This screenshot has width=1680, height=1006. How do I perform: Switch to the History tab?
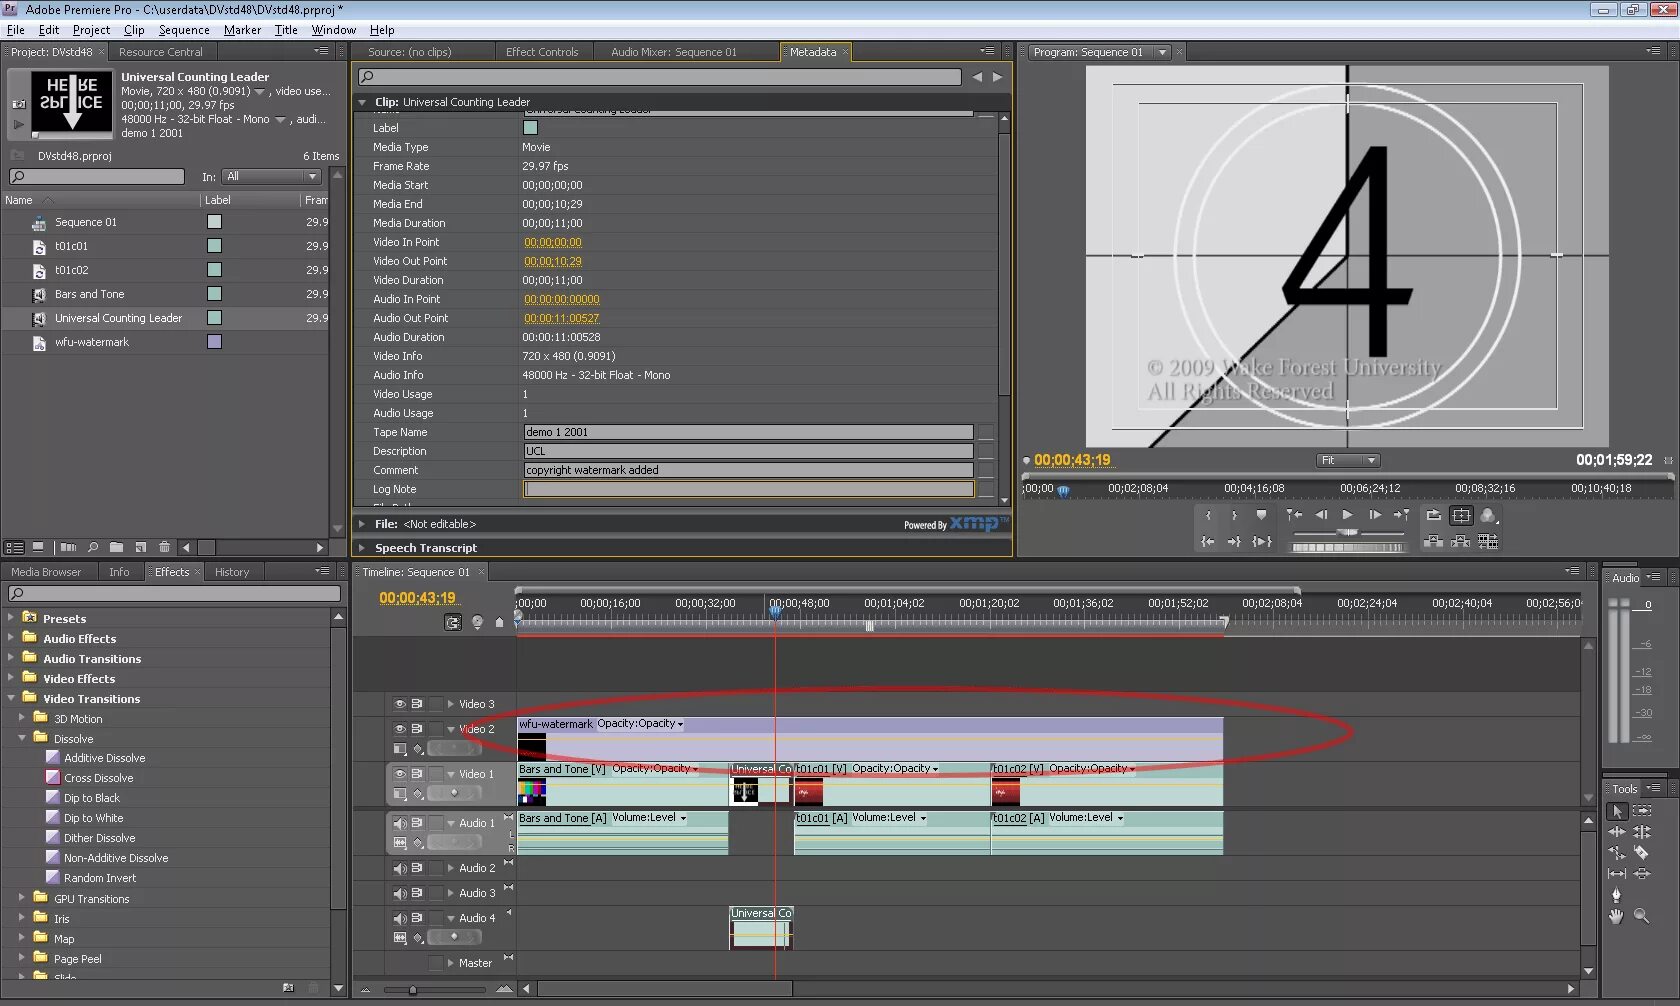click(232, 572)
